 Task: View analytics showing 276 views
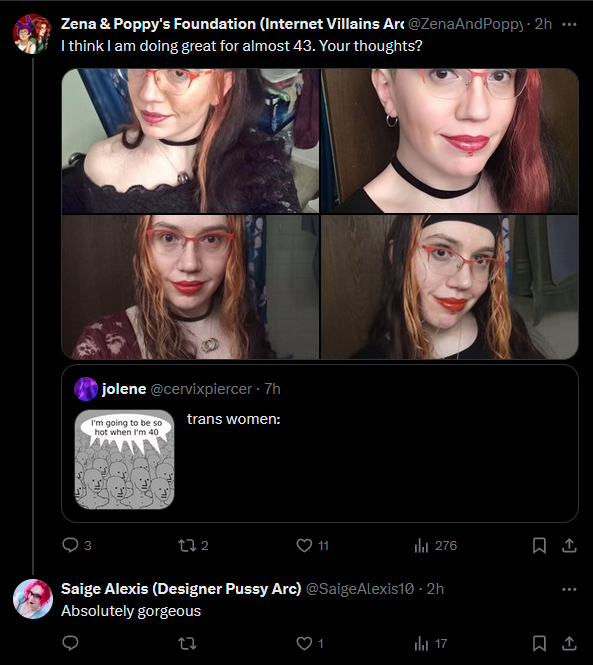[435, 545]
